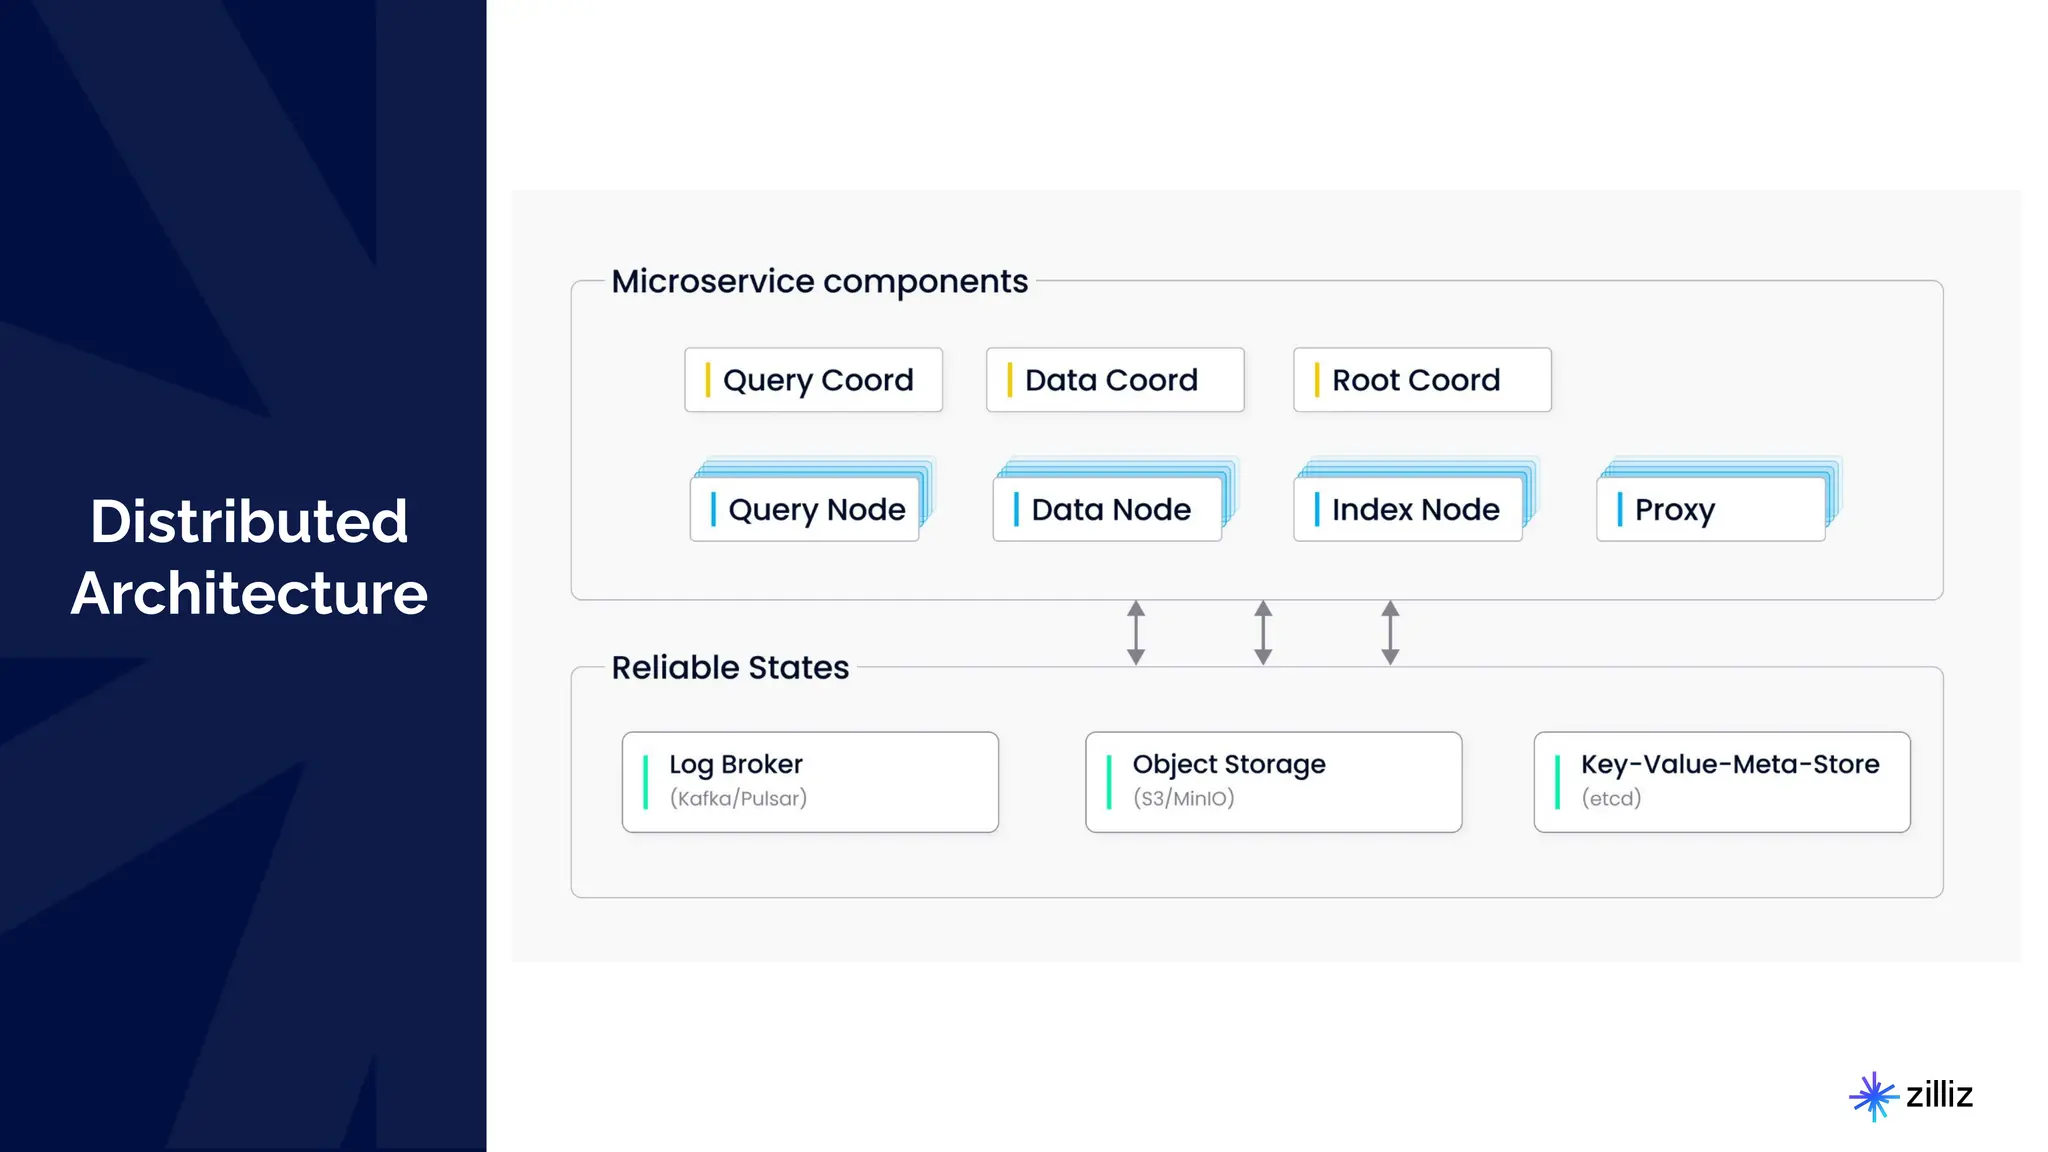Click the Query Node stacked card
The image size is (2048, 1152).
click(x=805, y=509)
